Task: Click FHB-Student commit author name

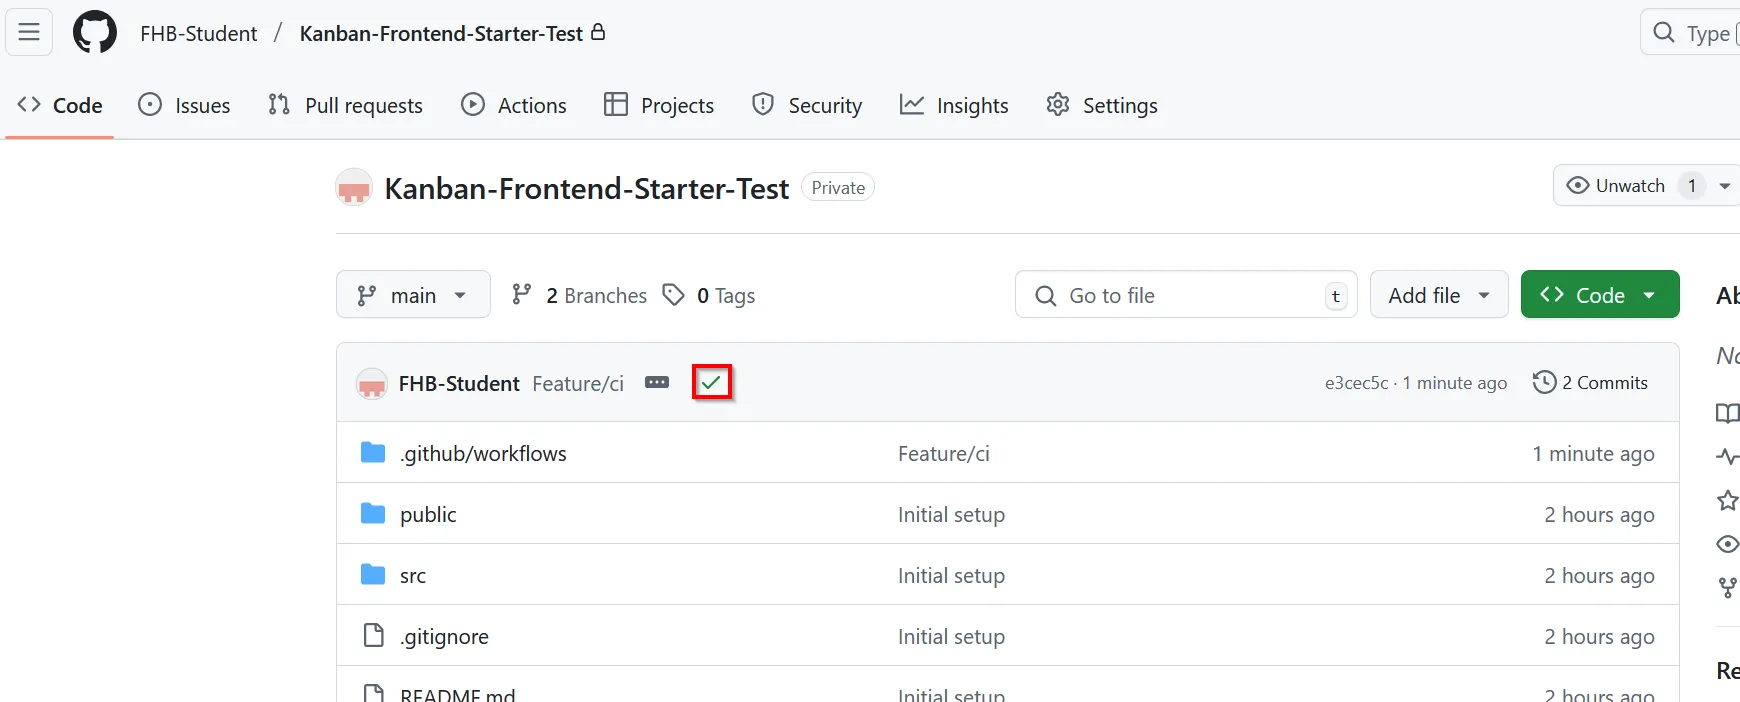Action: coord(459,383)
